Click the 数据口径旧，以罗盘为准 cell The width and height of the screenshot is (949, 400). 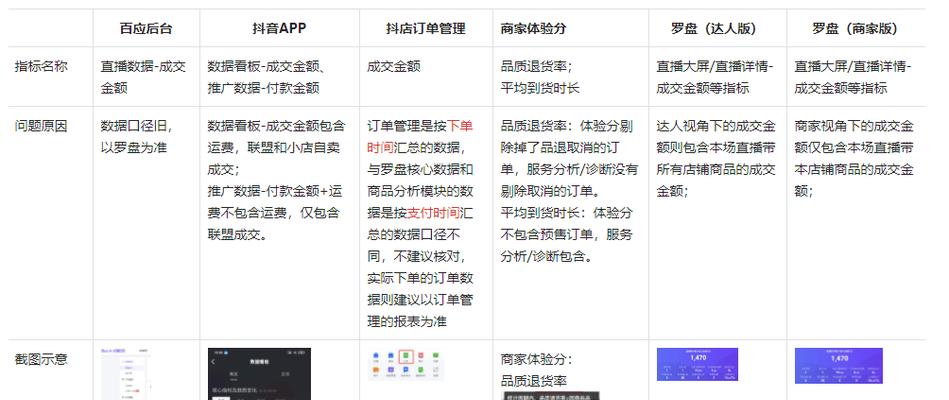(137, 137)
